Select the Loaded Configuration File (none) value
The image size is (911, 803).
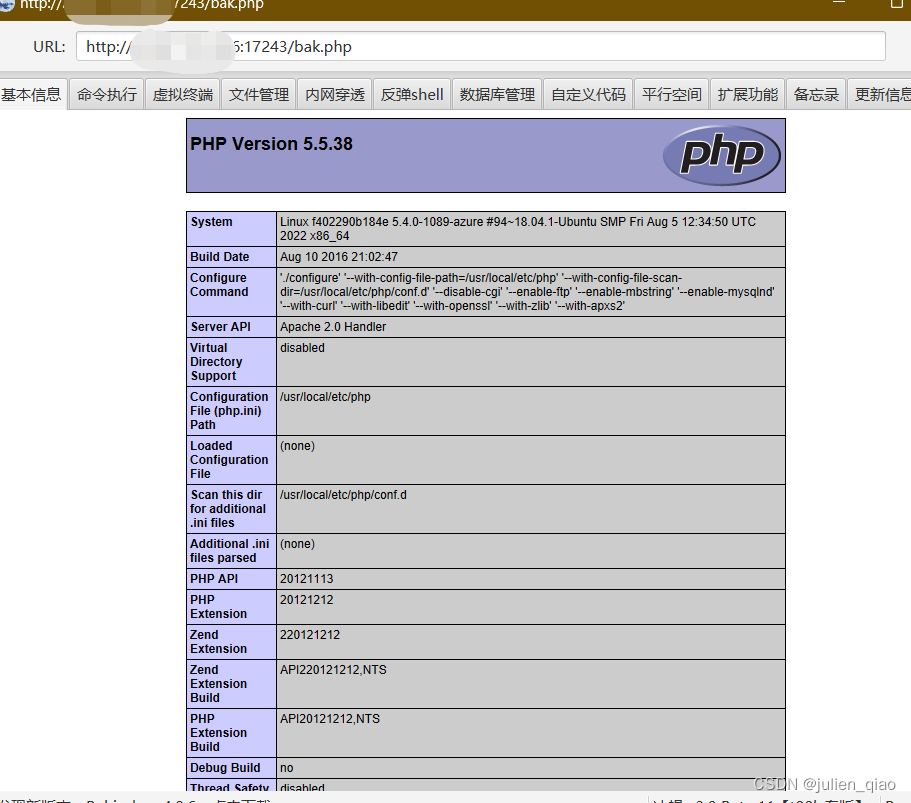297,446
